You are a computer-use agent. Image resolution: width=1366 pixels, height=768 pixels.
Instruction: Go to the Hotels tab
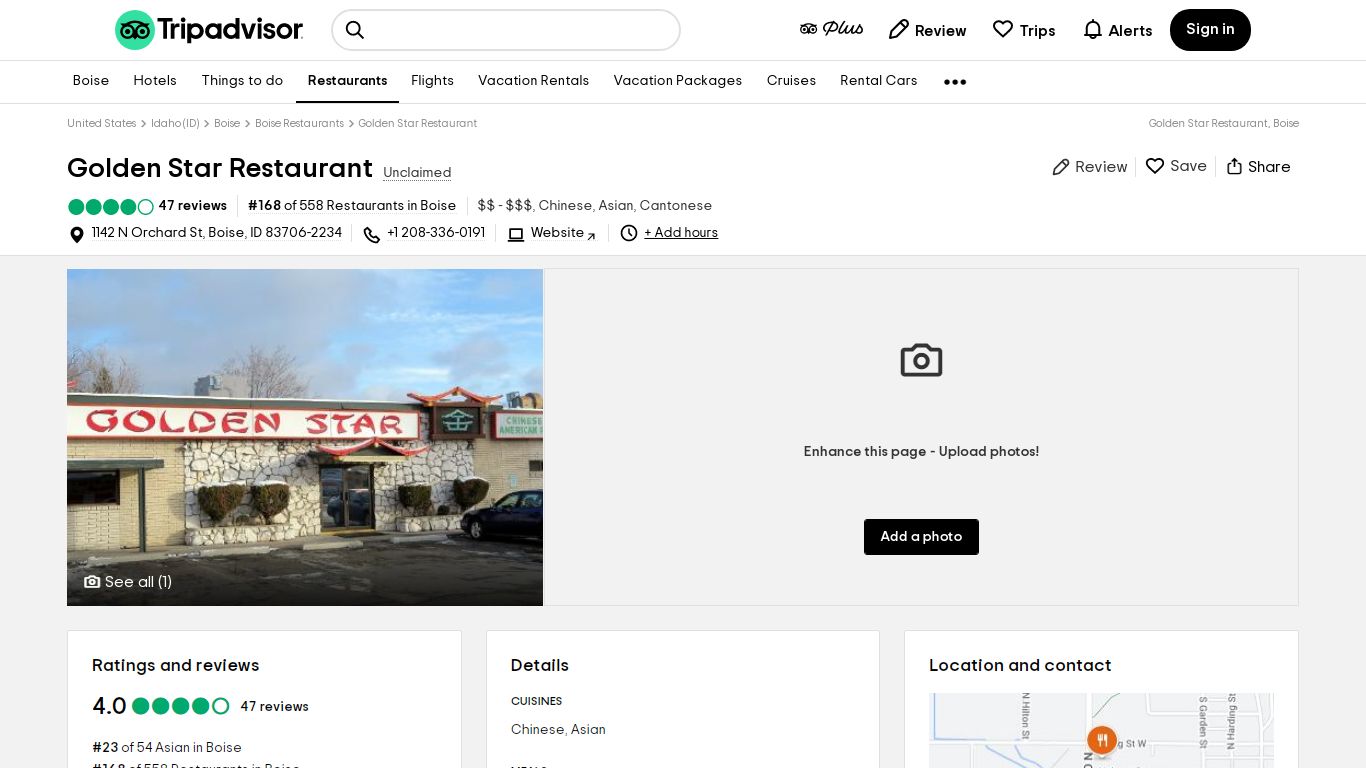pyautogui.click(x=155, y=81)
